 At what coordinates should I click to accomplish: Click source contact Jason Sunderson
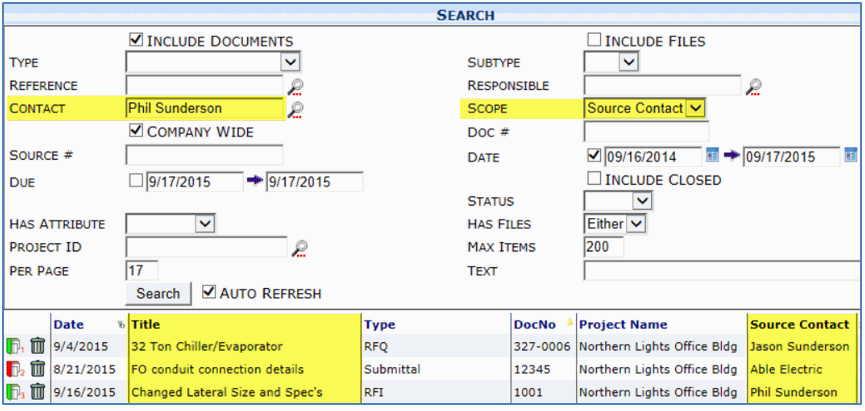pyautogui.click(x=799, y=346)
